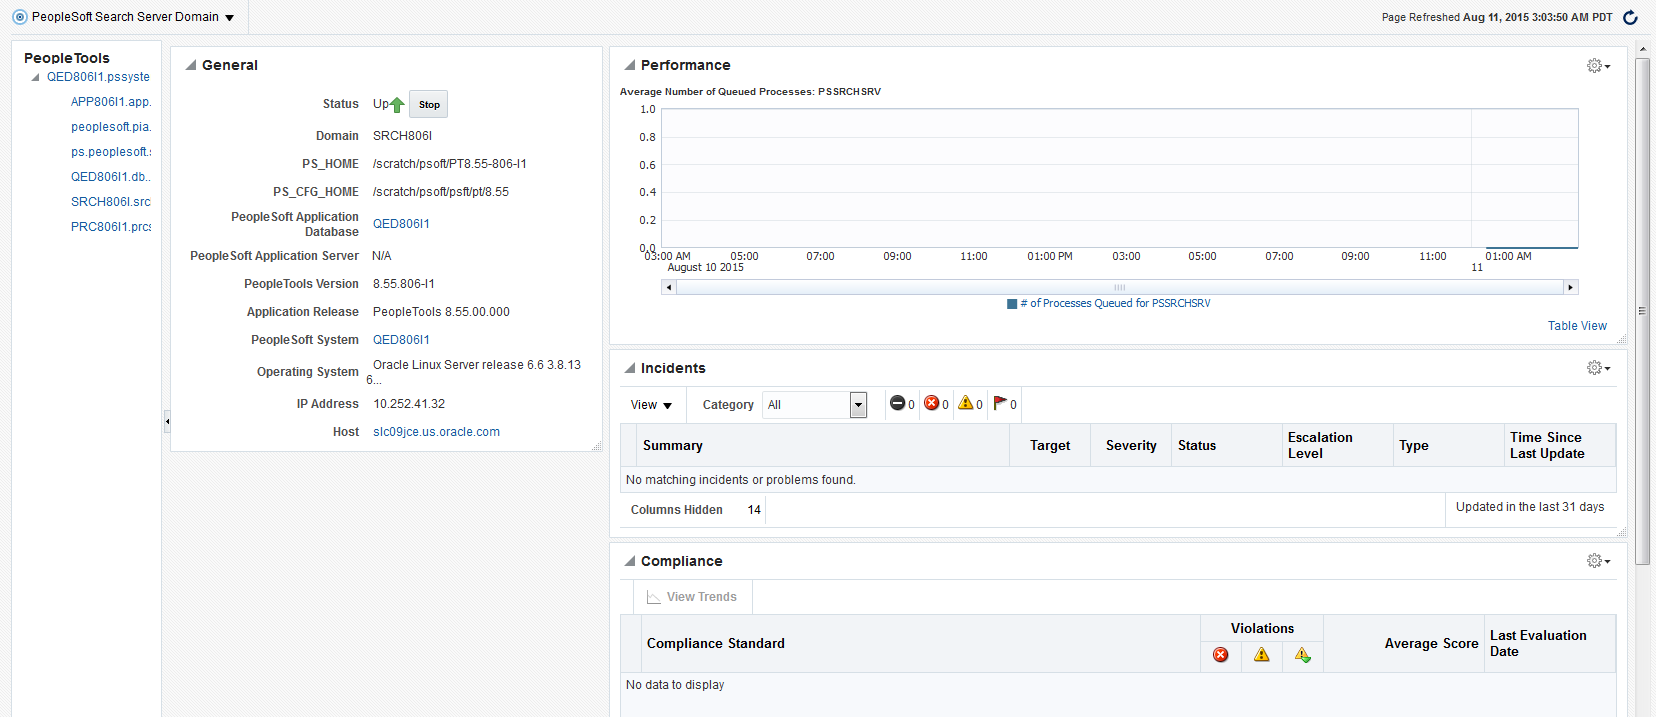Select SRCH806I.src tree item
The image size is (1656, 717).
pyautogui.click(x=110, y=202)
